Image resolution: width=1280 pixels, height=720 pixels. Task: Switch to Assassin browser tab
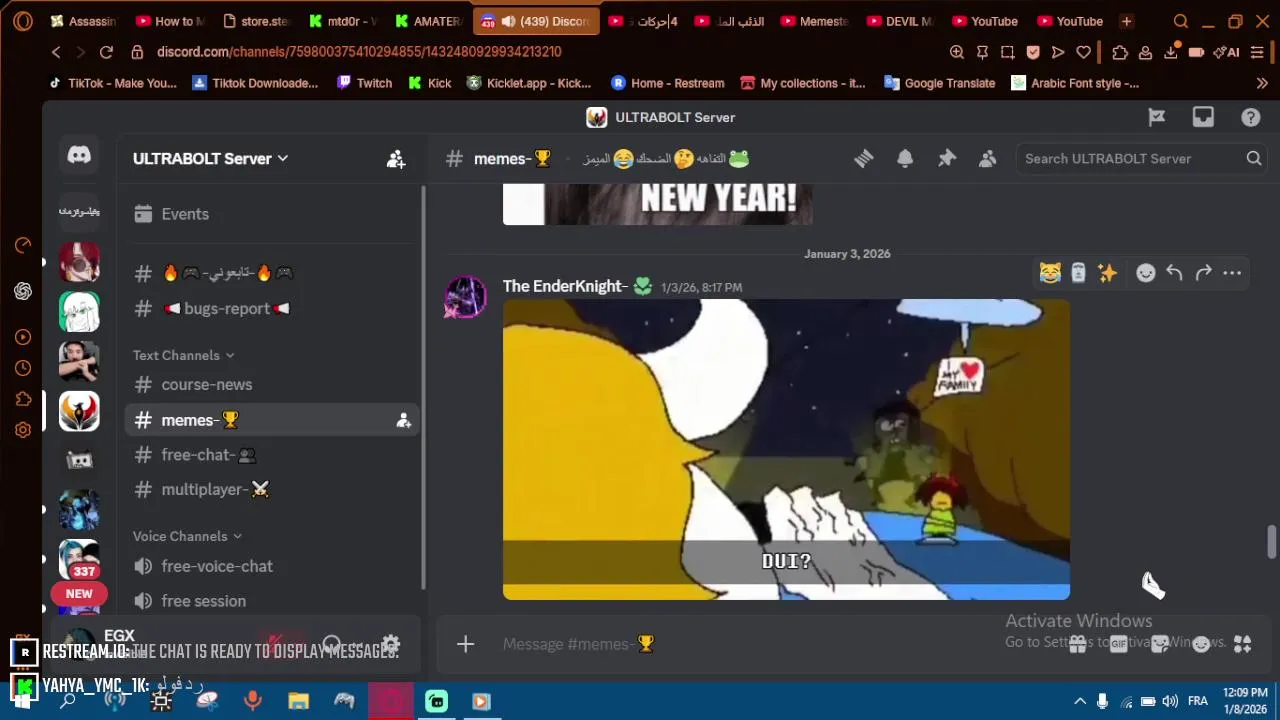tap(84, 21)
